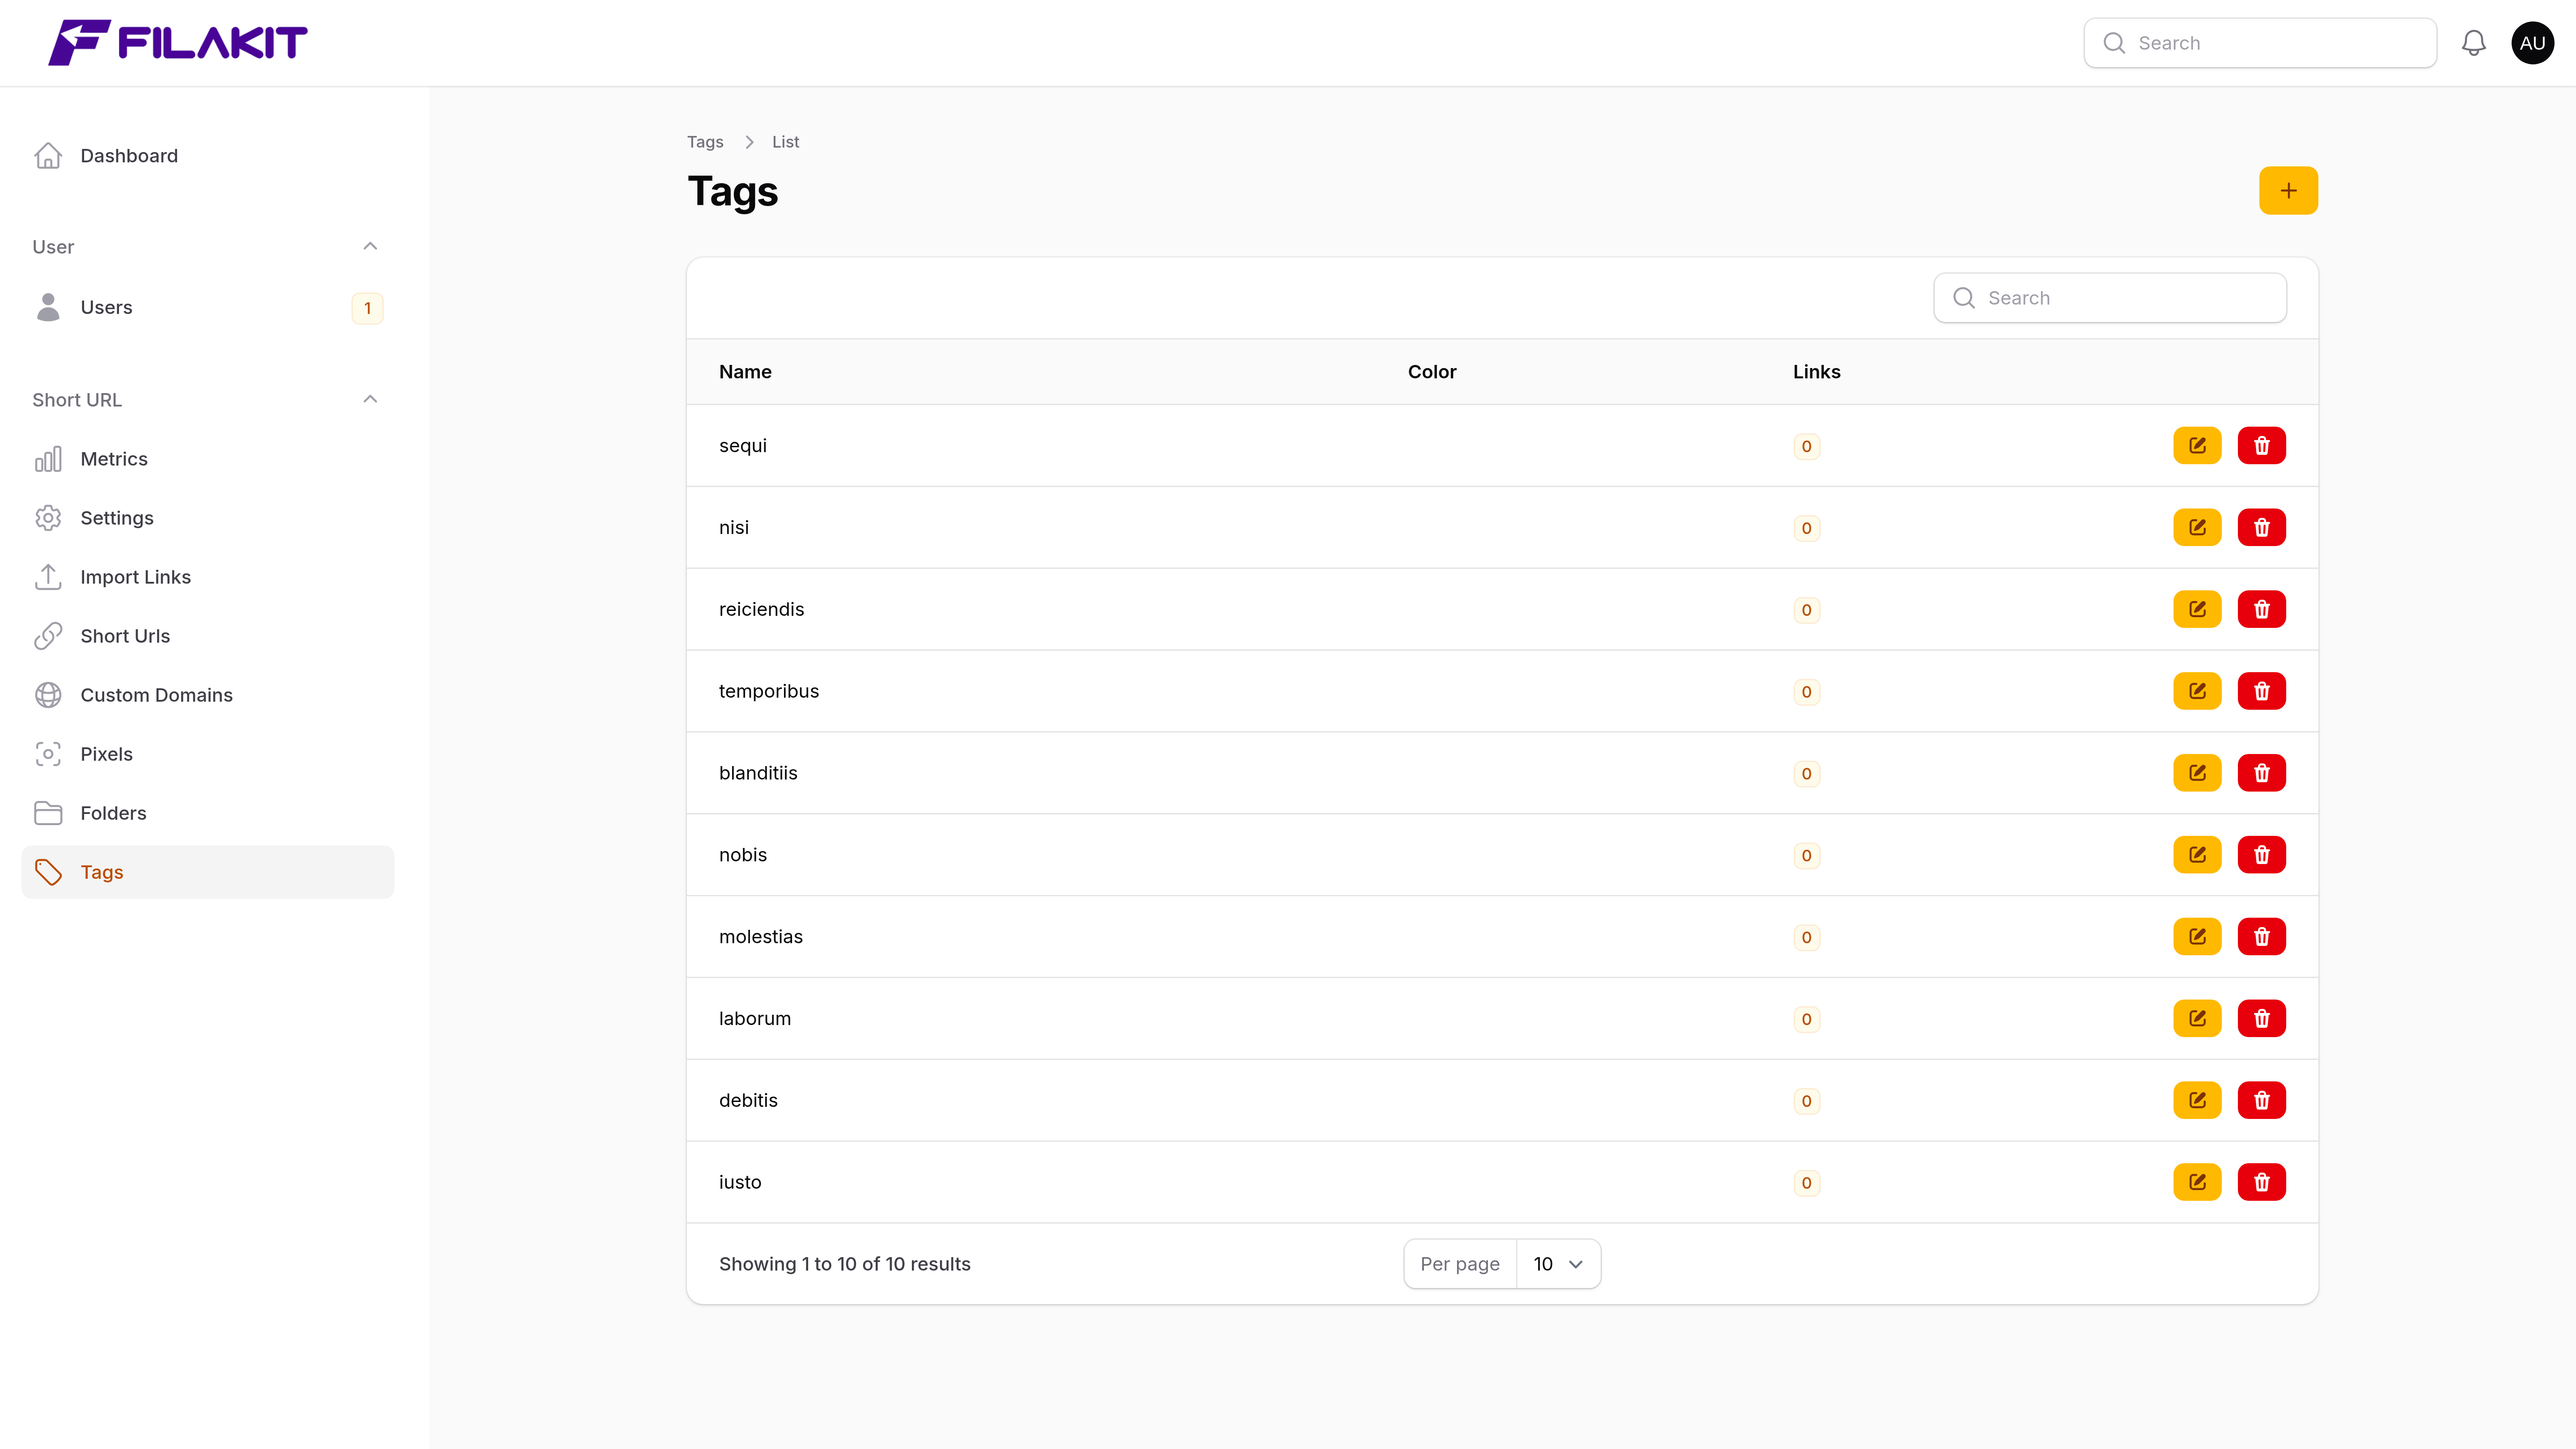The width and height of the screenshot is (2576, 1449).
Task: Click the sequi row name
Action: click(x=743, y=446)
